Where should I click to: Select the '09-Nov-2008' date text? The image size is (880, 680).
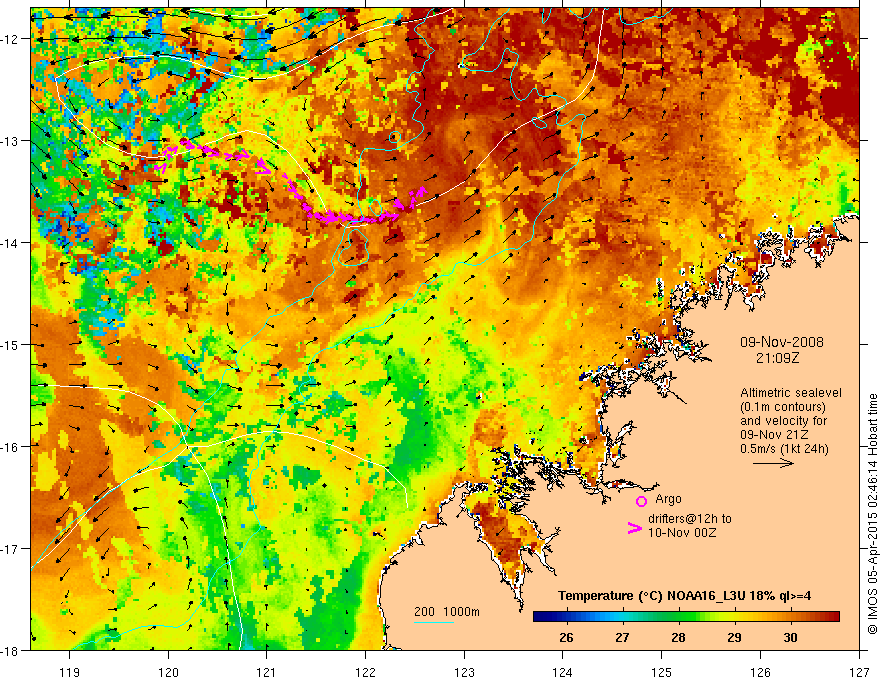click(782, 342)
